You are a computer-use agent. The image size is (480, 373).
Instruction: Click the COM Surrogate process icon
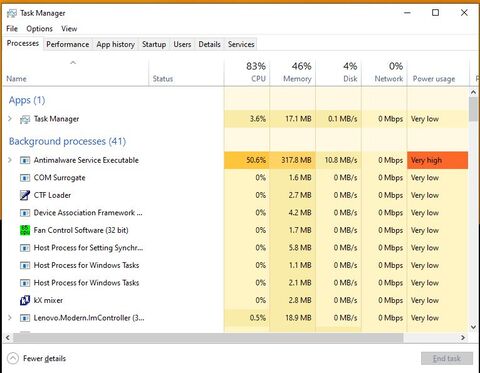pyautogui.click(x=25, y=178)
